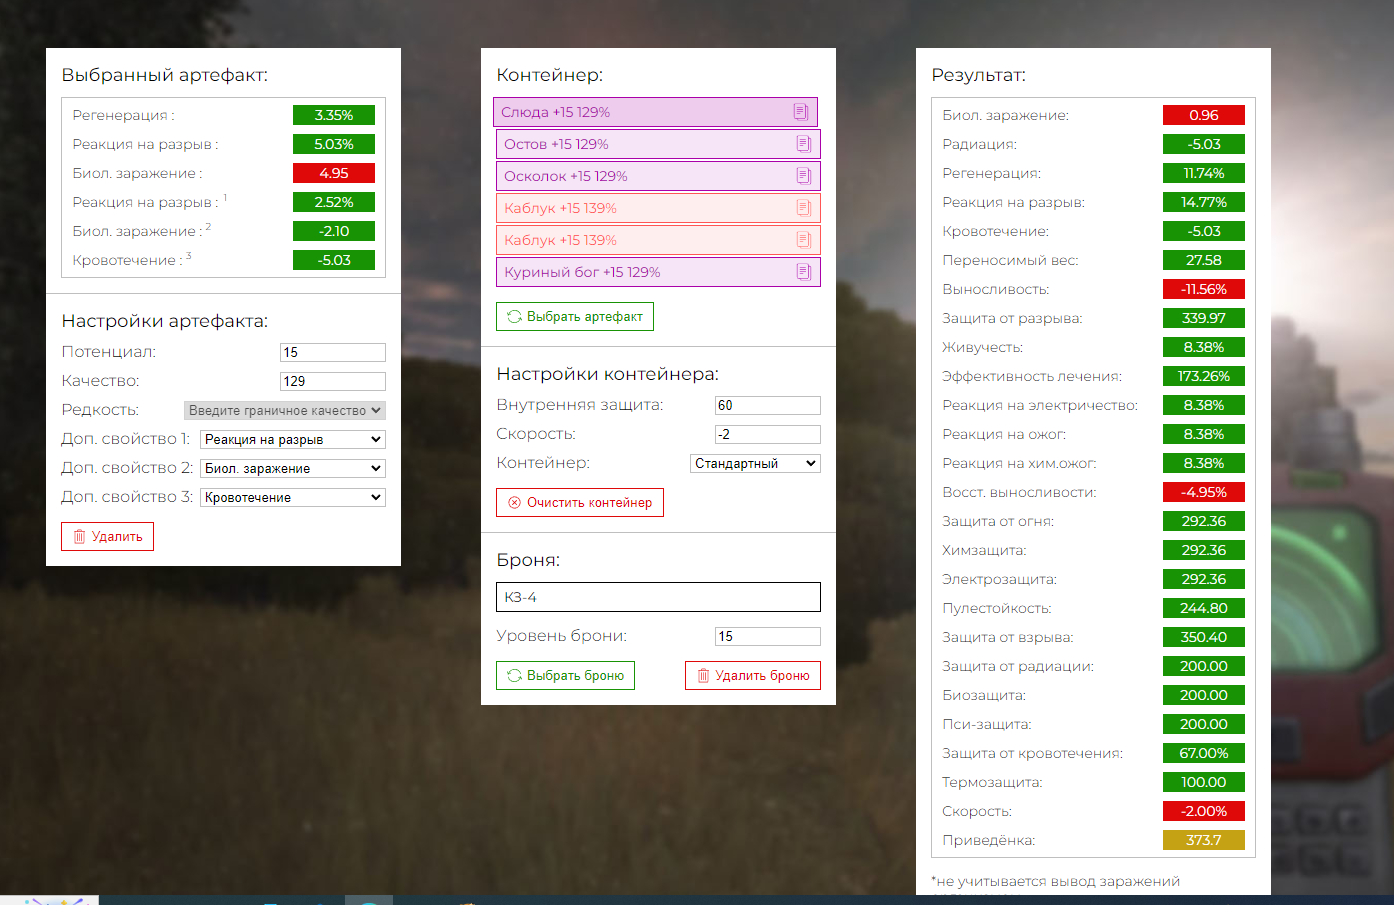Screen dimensions: 1394x905
Task: Click Эффективность лечения 173.26% value
Action: [x=1204, y=376]
